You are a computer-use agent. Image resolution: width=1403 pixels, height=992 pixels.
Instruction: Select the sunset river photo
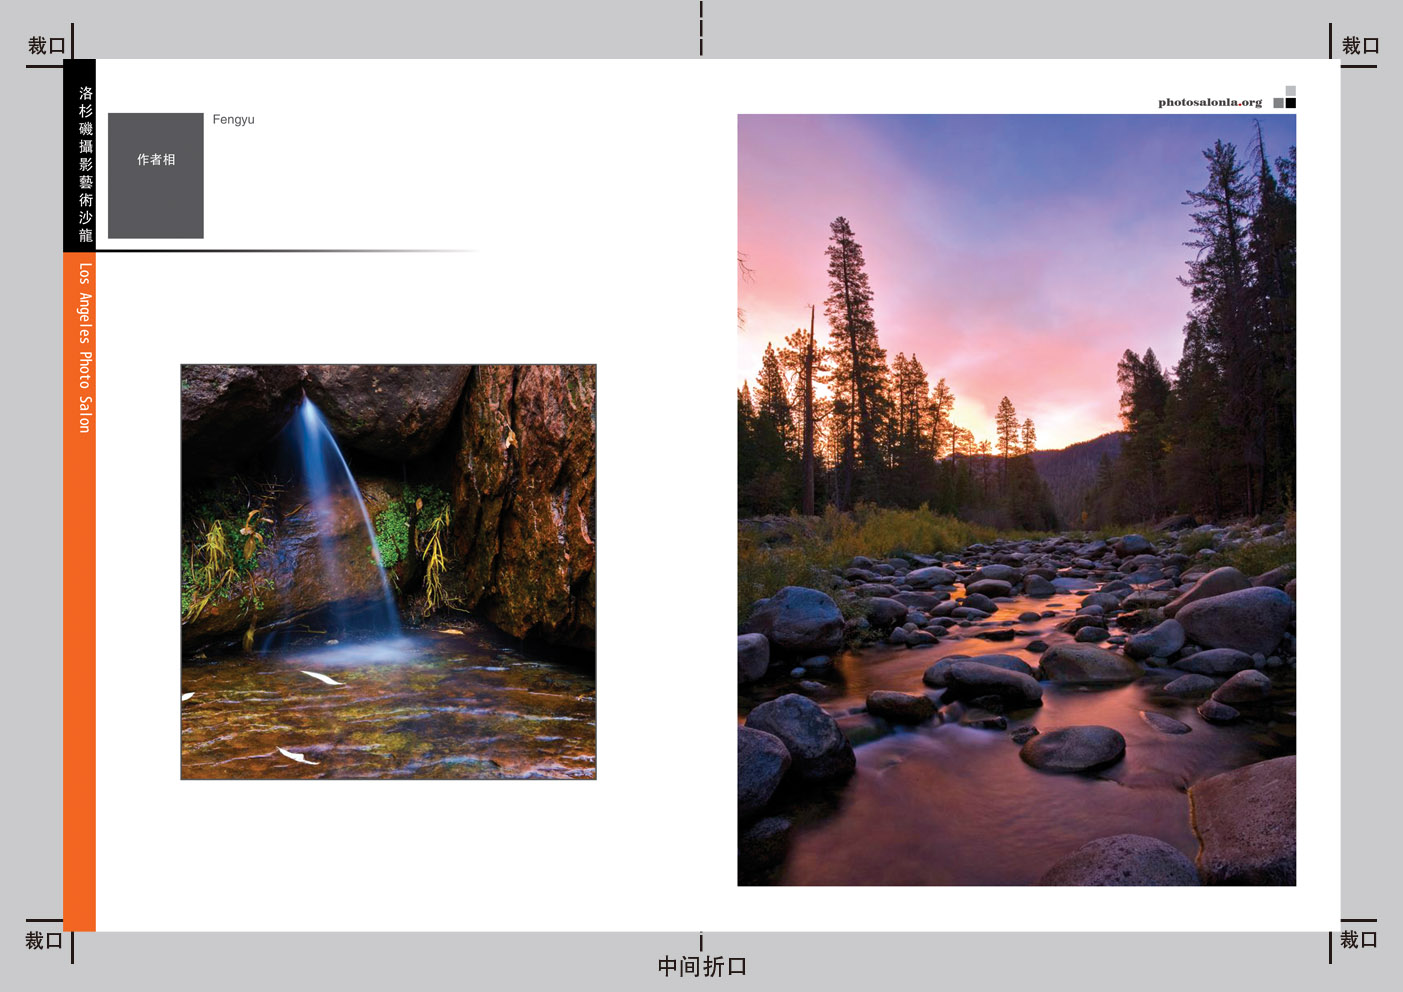click(x=1016, y=500)
